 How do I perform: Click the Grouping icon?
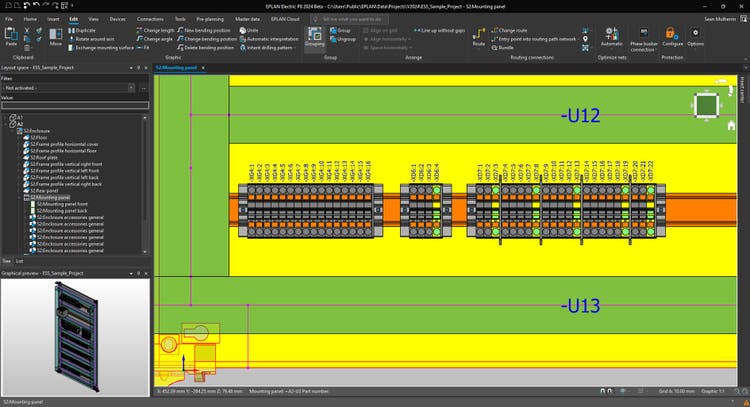coord(314,36)
